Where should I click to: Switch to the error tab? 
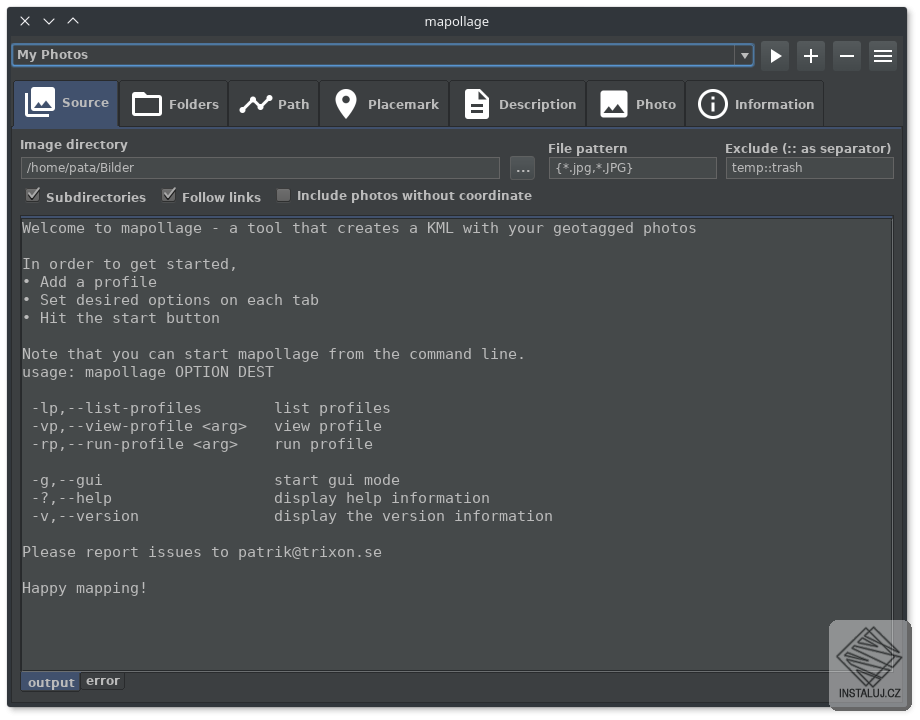point(103,681)
